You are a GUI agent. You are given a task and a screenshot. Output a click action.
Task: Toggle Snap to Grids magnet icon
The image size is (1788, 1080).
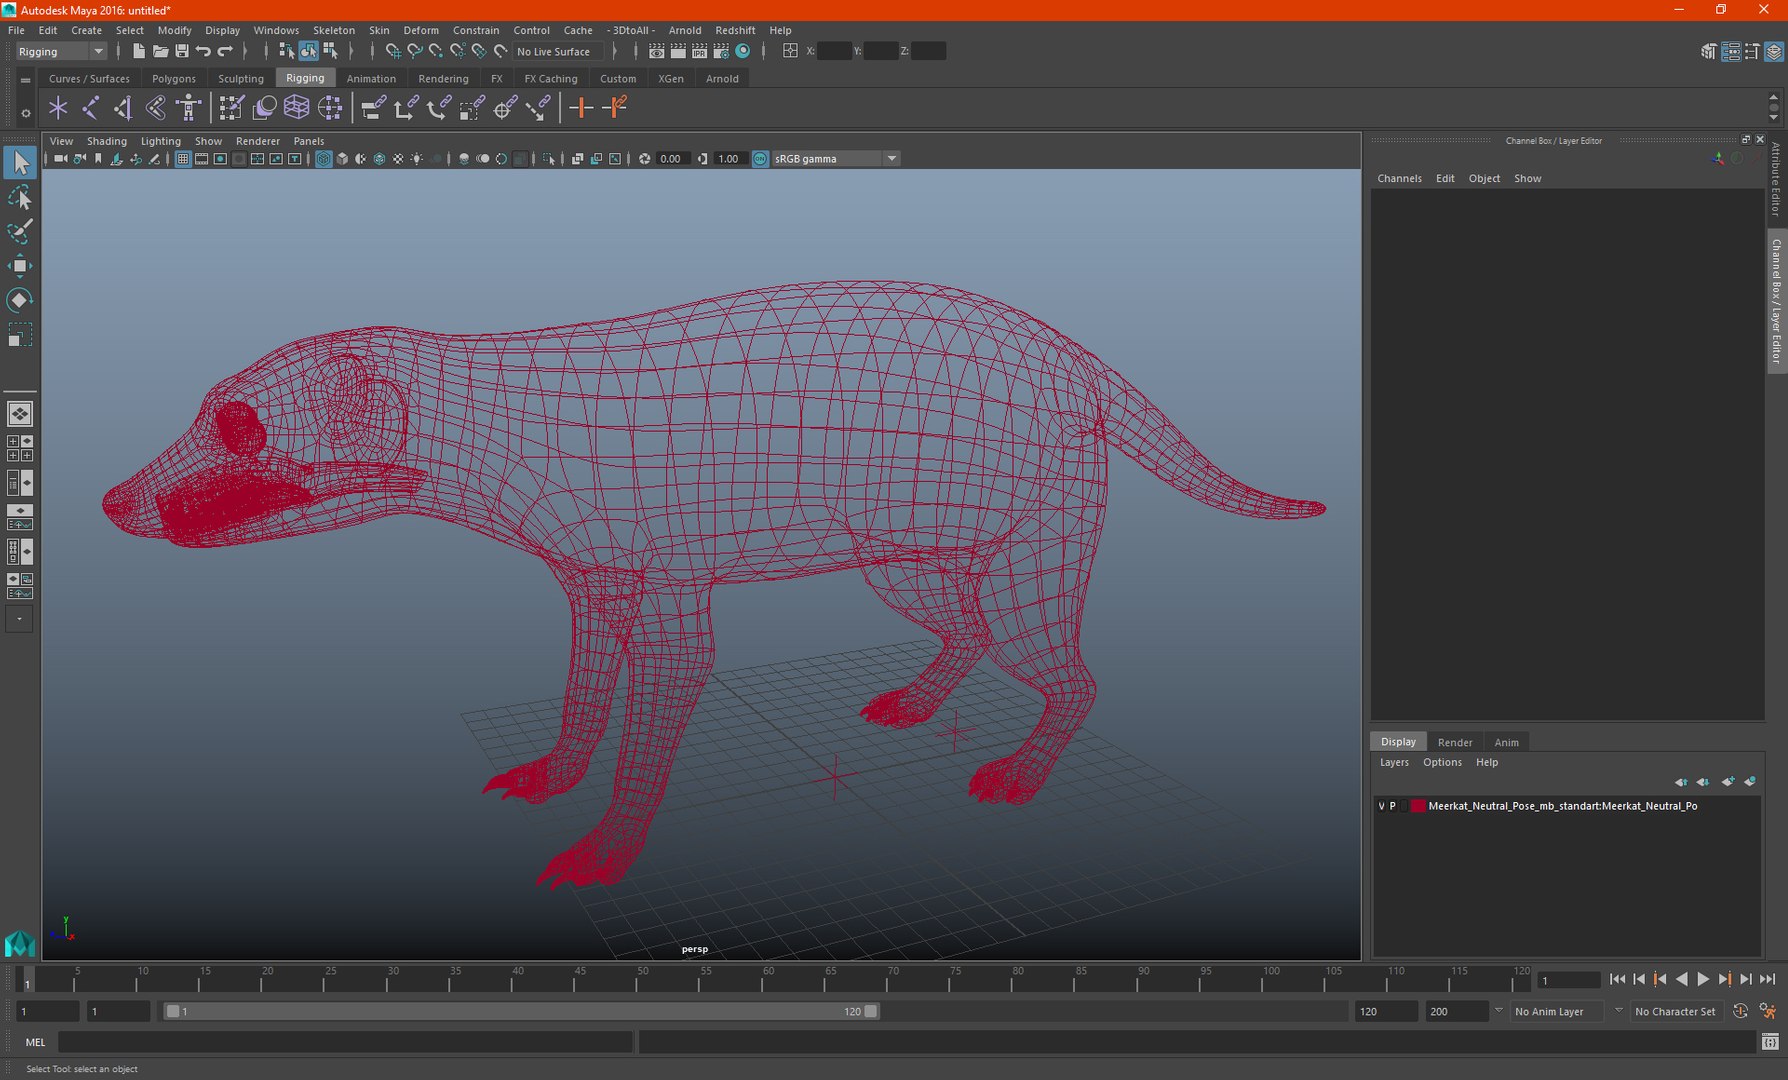click(x=393, y=51)
